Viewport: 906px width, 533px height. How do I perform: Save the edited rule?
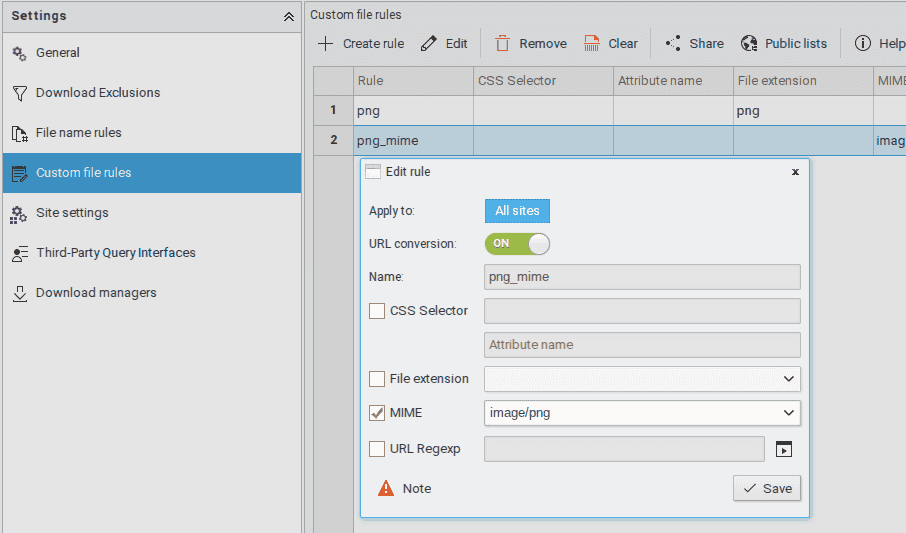coord(767,488)
